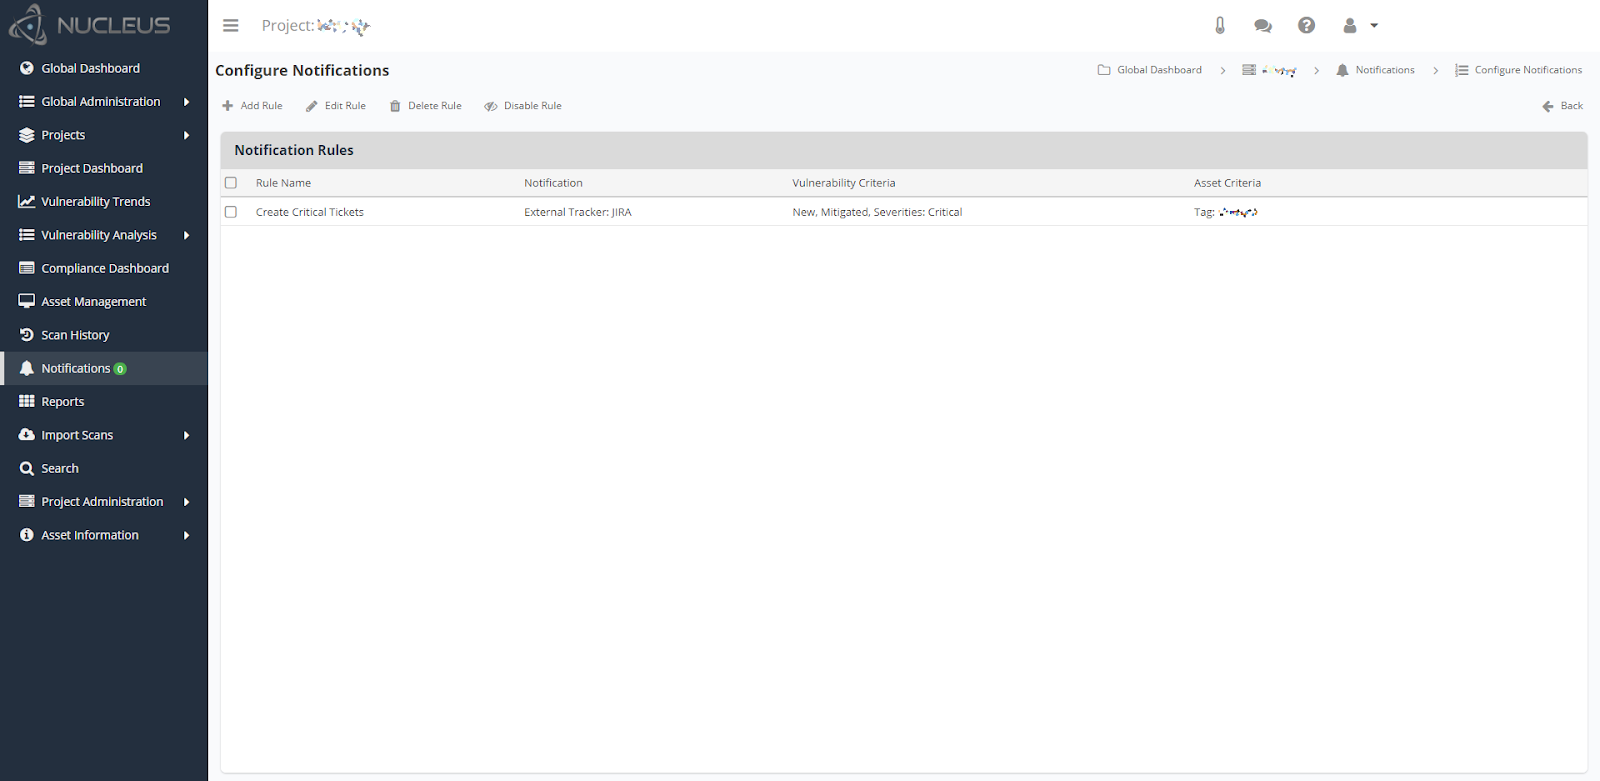The height and width of the screenshot is (781, 1600).
Task: Click the plus icon for Add Rule
Action: pyautogui.click(x=228, y=106)
